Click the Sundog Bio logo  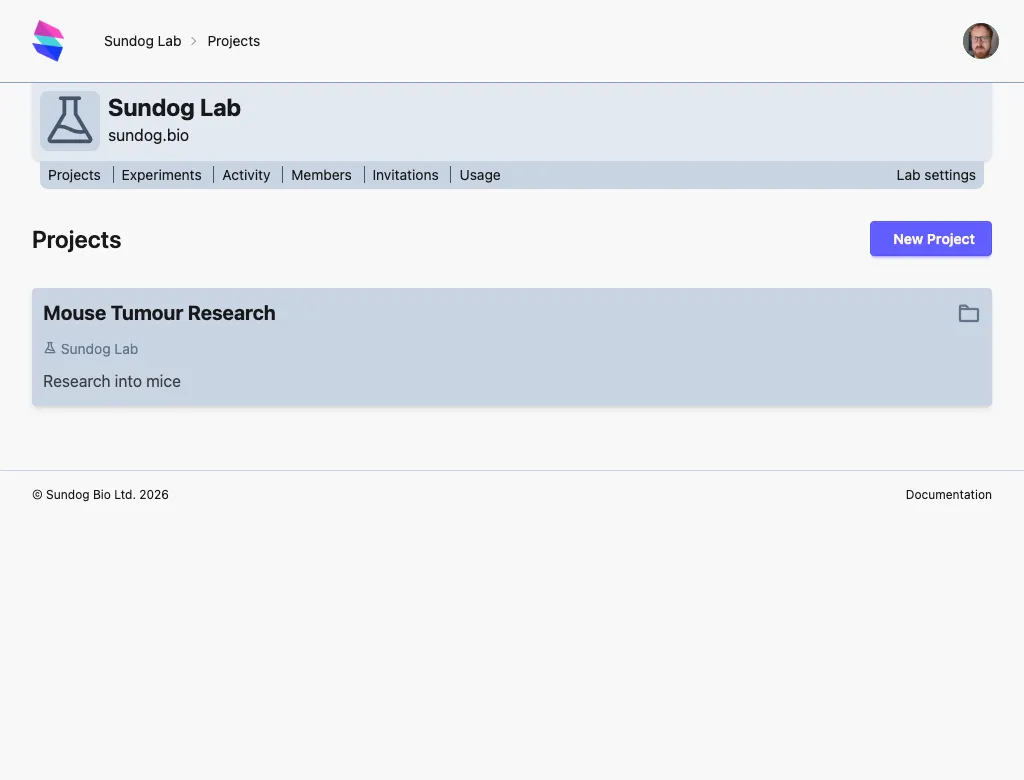pyautogui.click(x=48, y=40)
